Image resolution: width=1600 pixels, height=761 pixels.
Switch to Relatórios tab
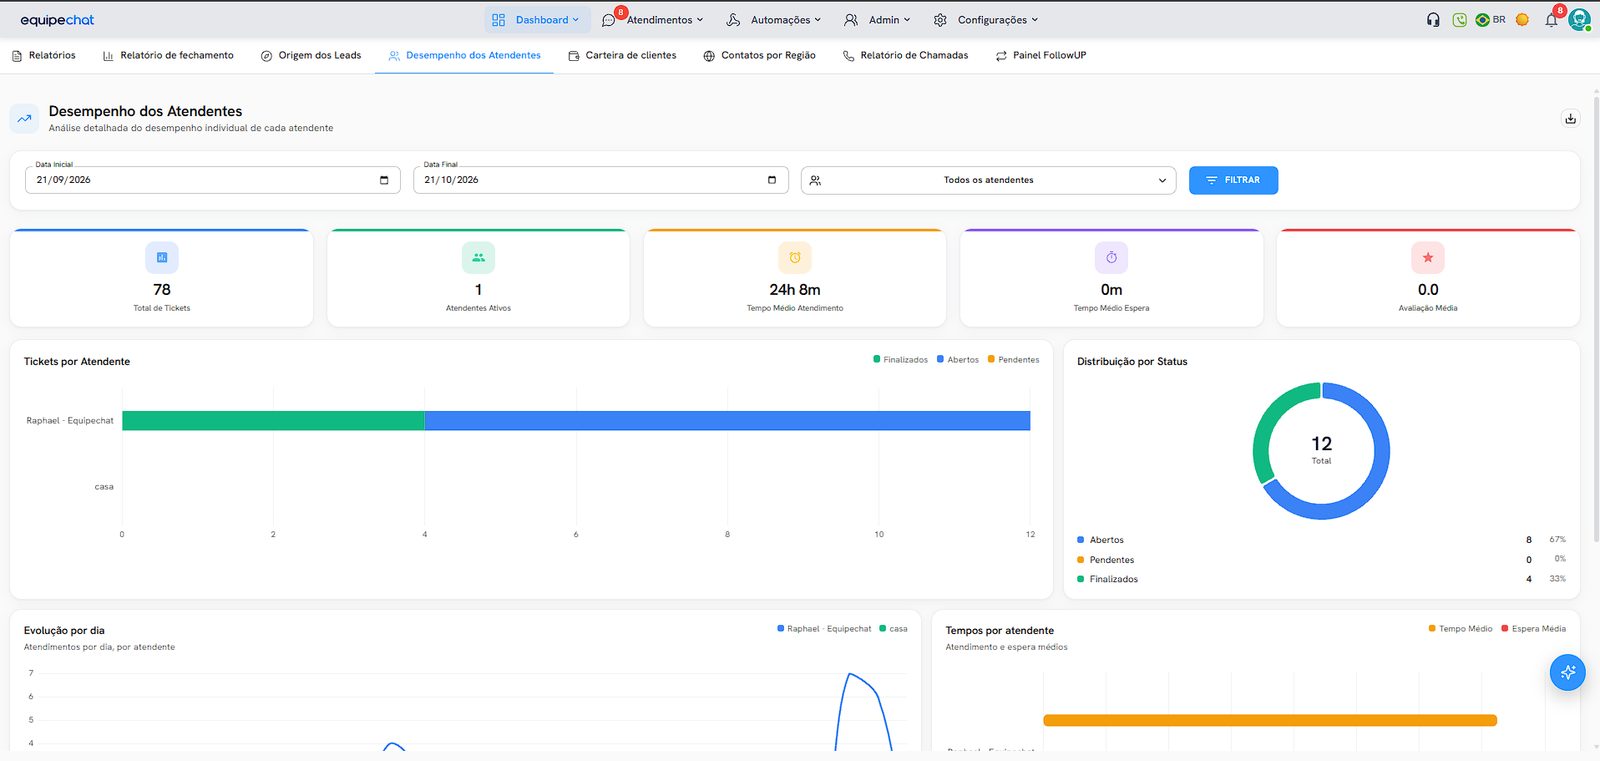(44, 56)
